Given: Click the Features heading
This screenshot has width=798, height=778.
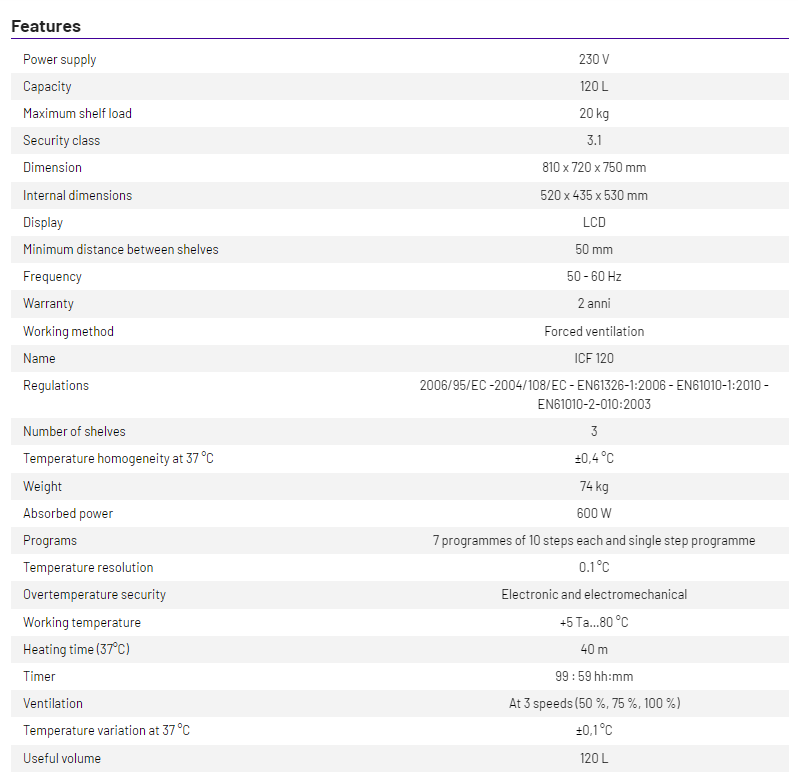Looking at the screenshot, I should [x=46, y=26].
